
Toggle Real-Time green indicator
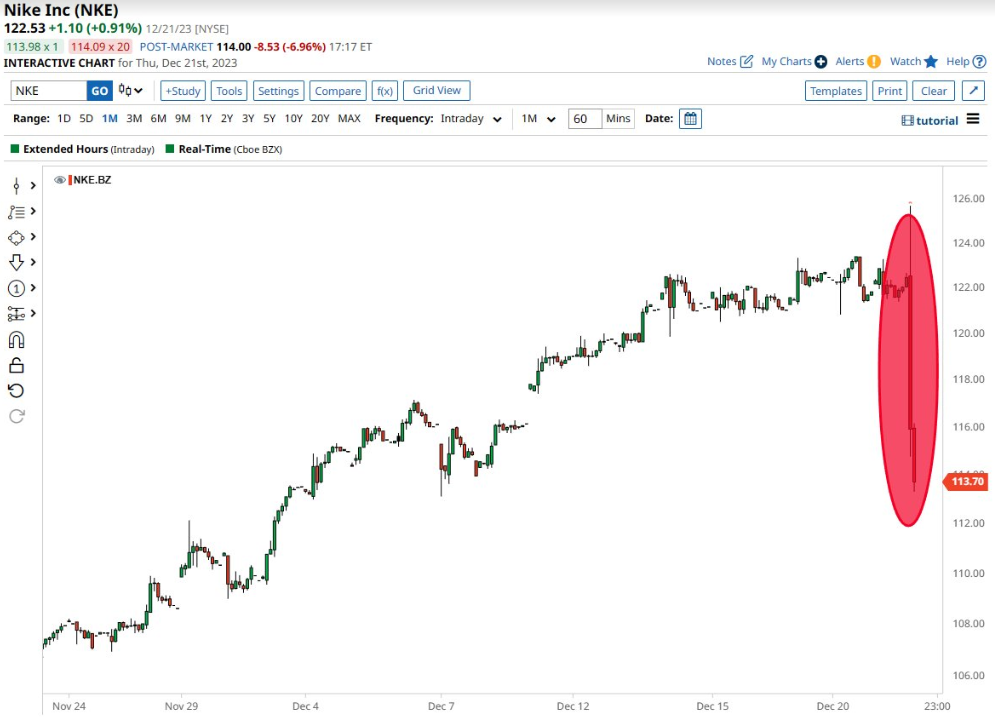[170, 149]
